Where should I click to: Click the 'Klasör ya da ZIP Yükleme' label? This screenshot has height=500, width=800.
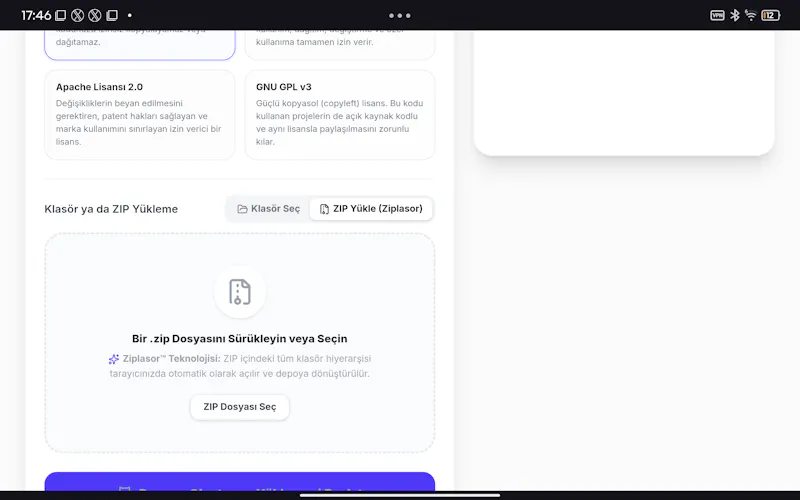pyautogui.click(x=111, y=209)
